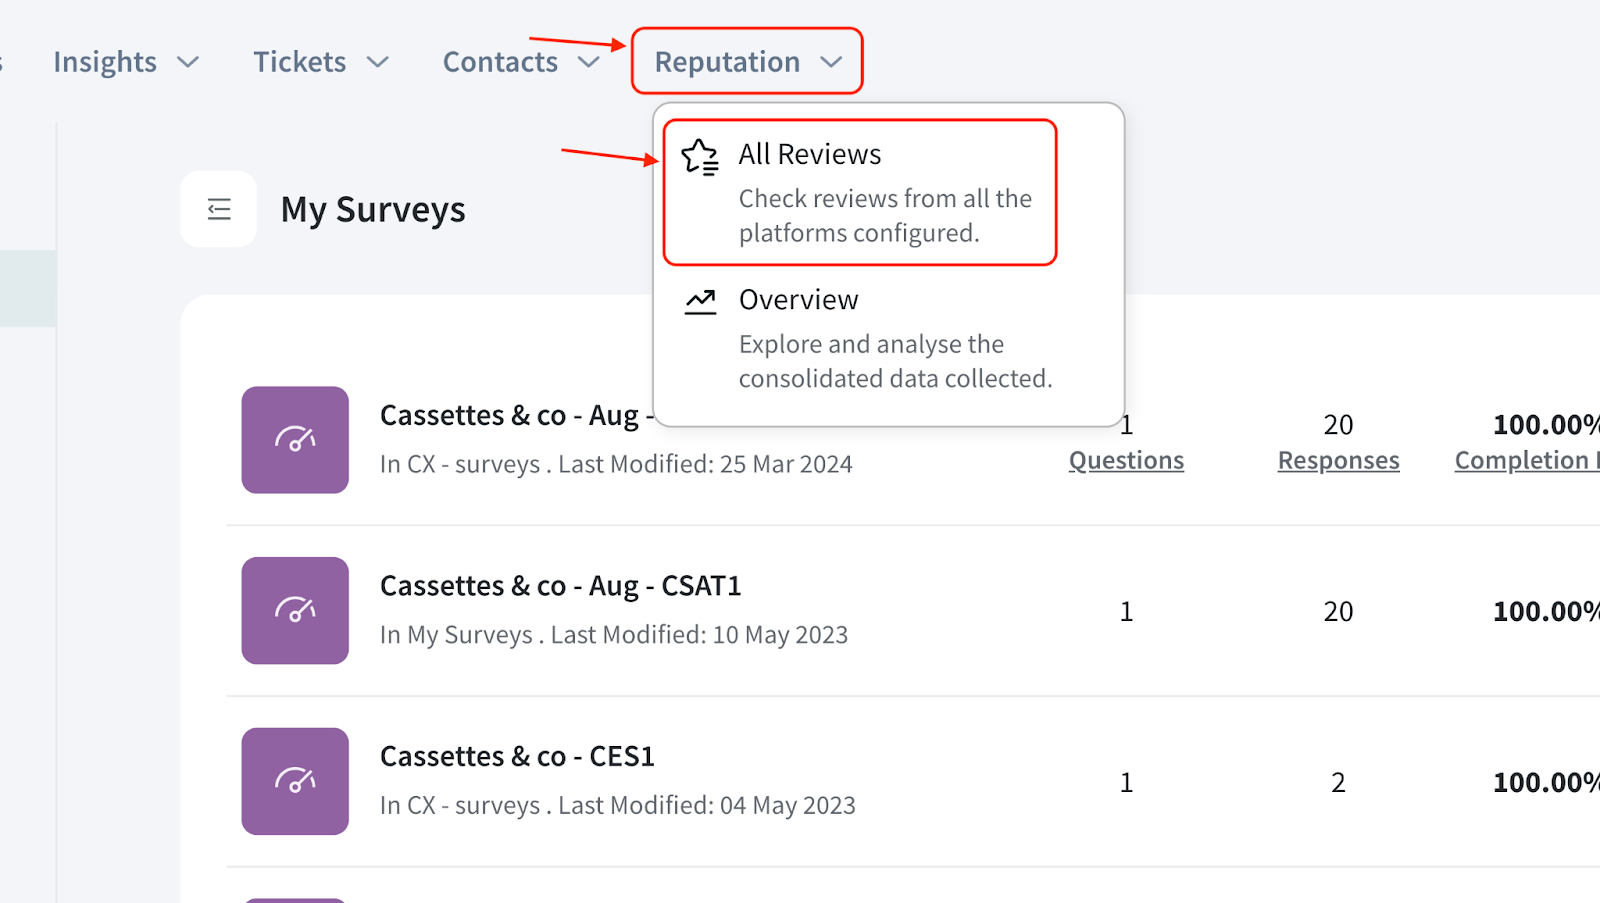1600x903 pixels.
Task: Click the gauge icon of the survey modified 25 Mar 2024
Action: [295, 440]
